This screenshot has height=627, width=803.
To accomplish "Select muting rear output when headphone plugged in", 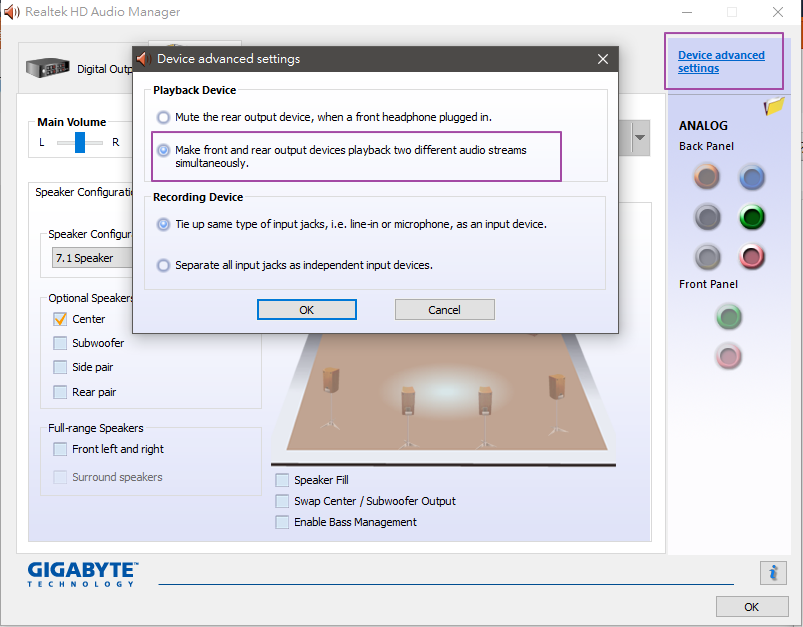I will click(x=163, y=117).
